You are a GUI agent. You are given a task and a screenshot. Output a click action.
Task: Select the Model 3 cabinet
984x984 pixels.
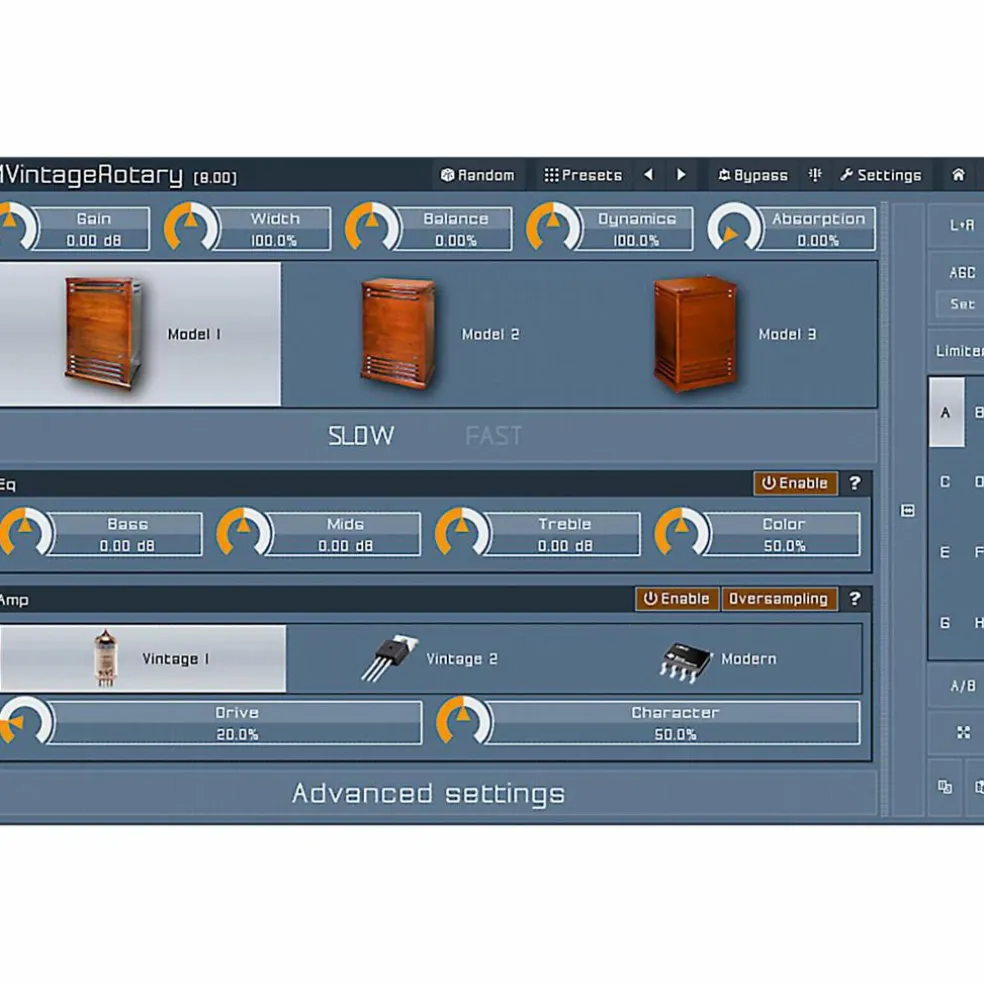(x=728, y=334)
